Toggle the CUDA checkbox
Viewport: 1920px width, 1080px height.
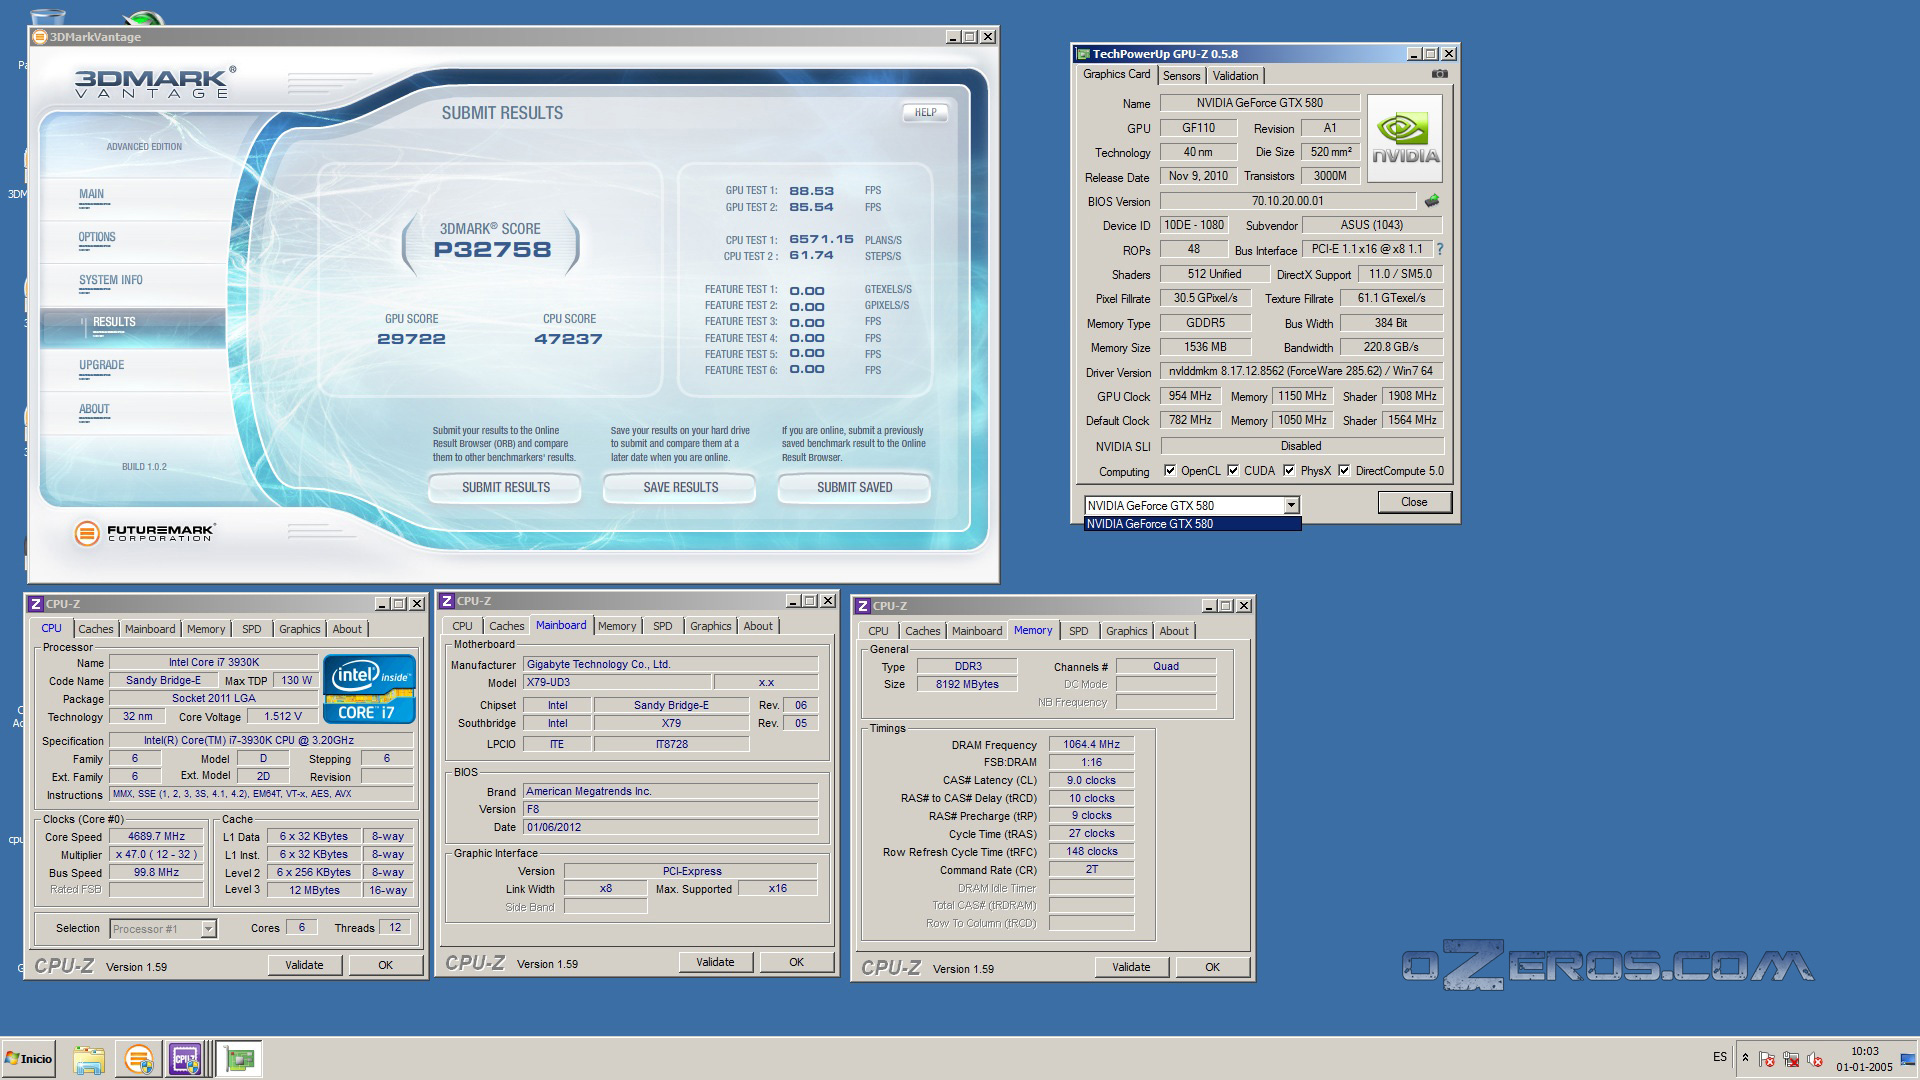(x=1233, y=471)
